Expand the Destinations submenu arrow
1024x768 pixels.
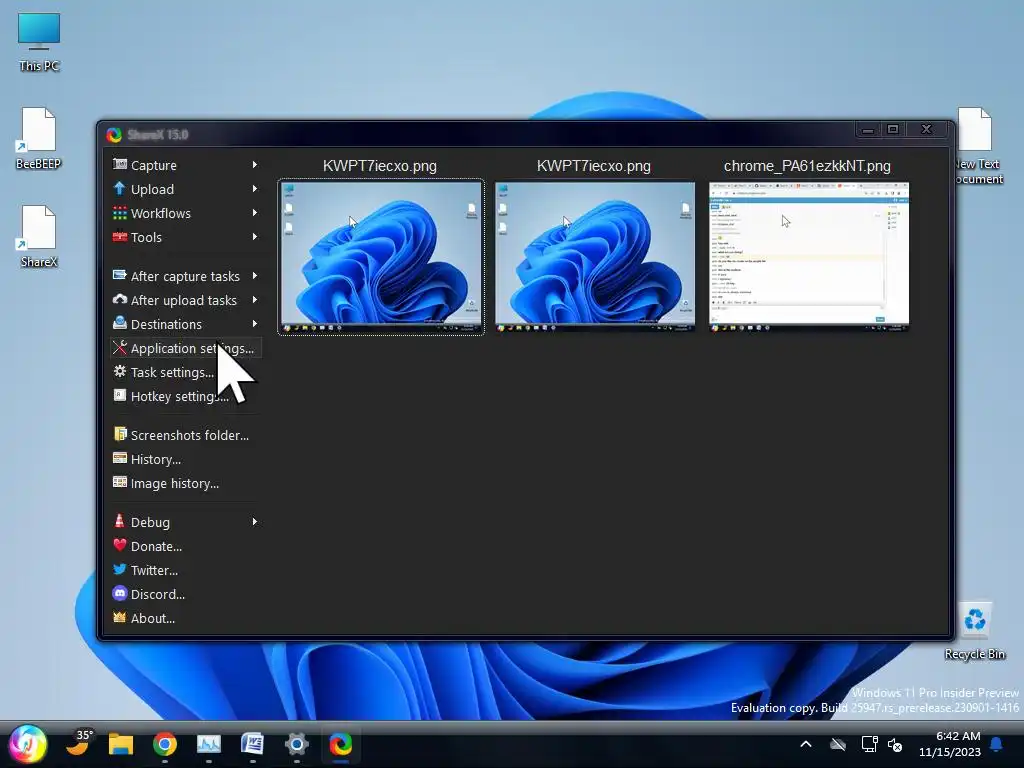point(255,324)
